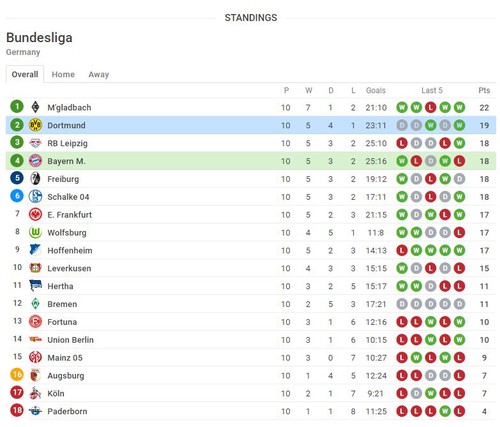The image size is (500, 427).
Task: Click the Pts column header
Action: coord(484,90)
